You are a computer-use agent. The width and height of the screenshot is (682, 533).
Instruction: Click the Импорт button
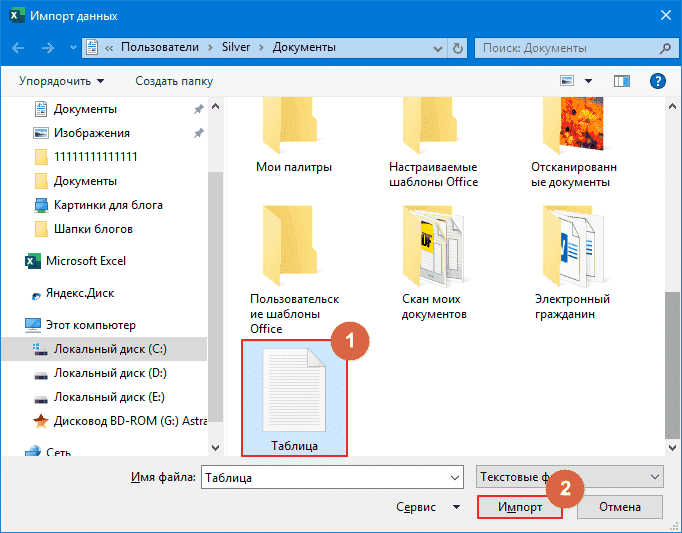point(520,507)
